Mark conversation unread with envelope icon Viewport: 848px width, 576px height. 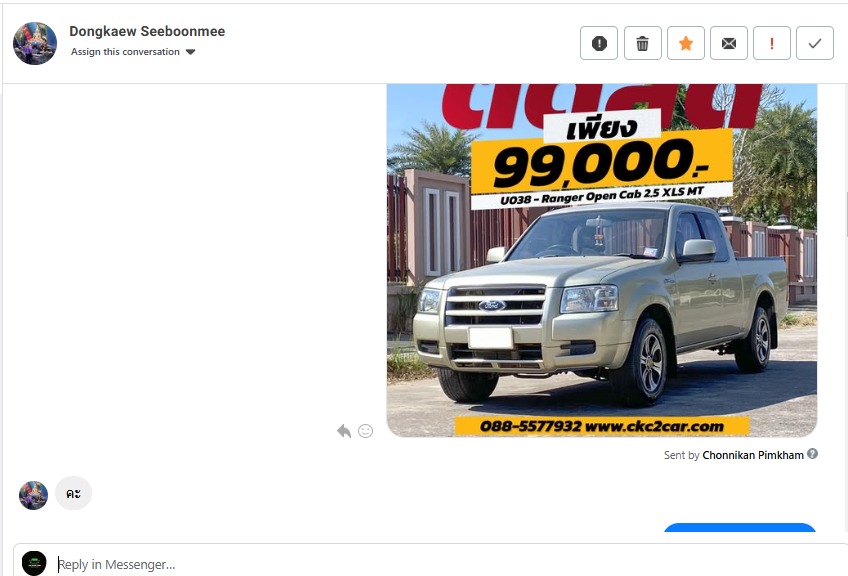pyautogui.click(x=728, y=43)
